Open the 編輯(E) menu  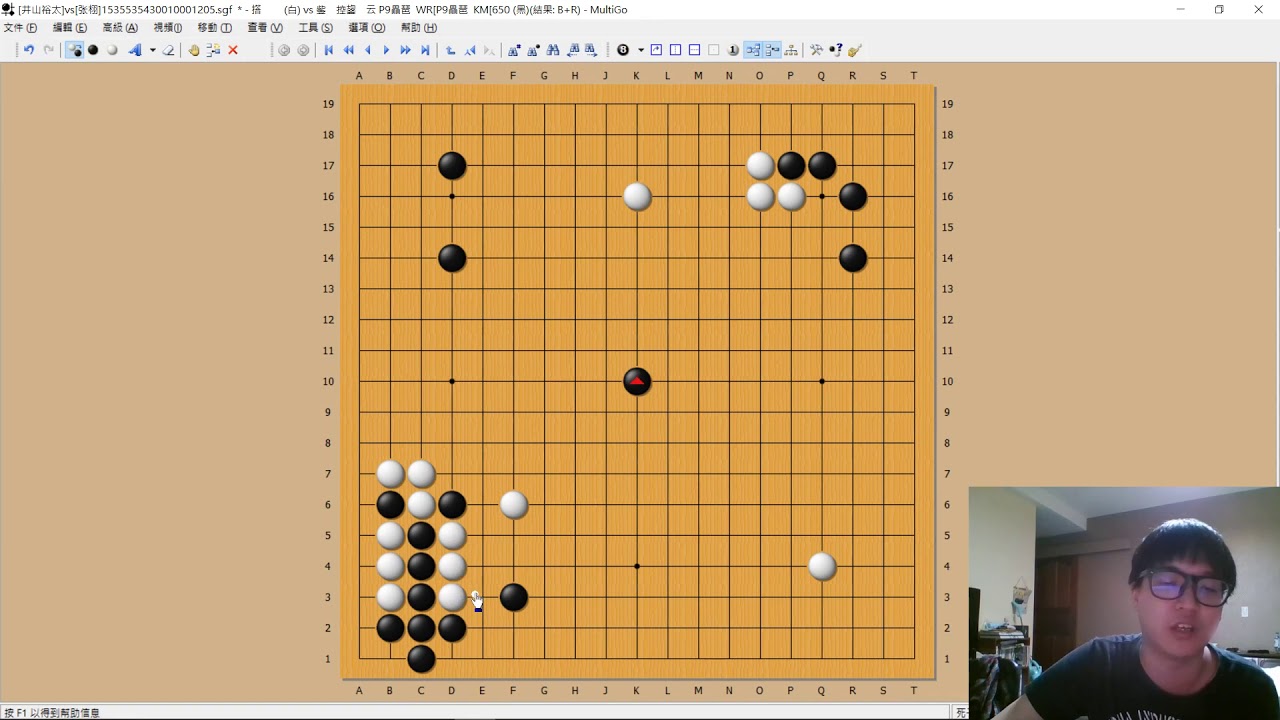70,28
